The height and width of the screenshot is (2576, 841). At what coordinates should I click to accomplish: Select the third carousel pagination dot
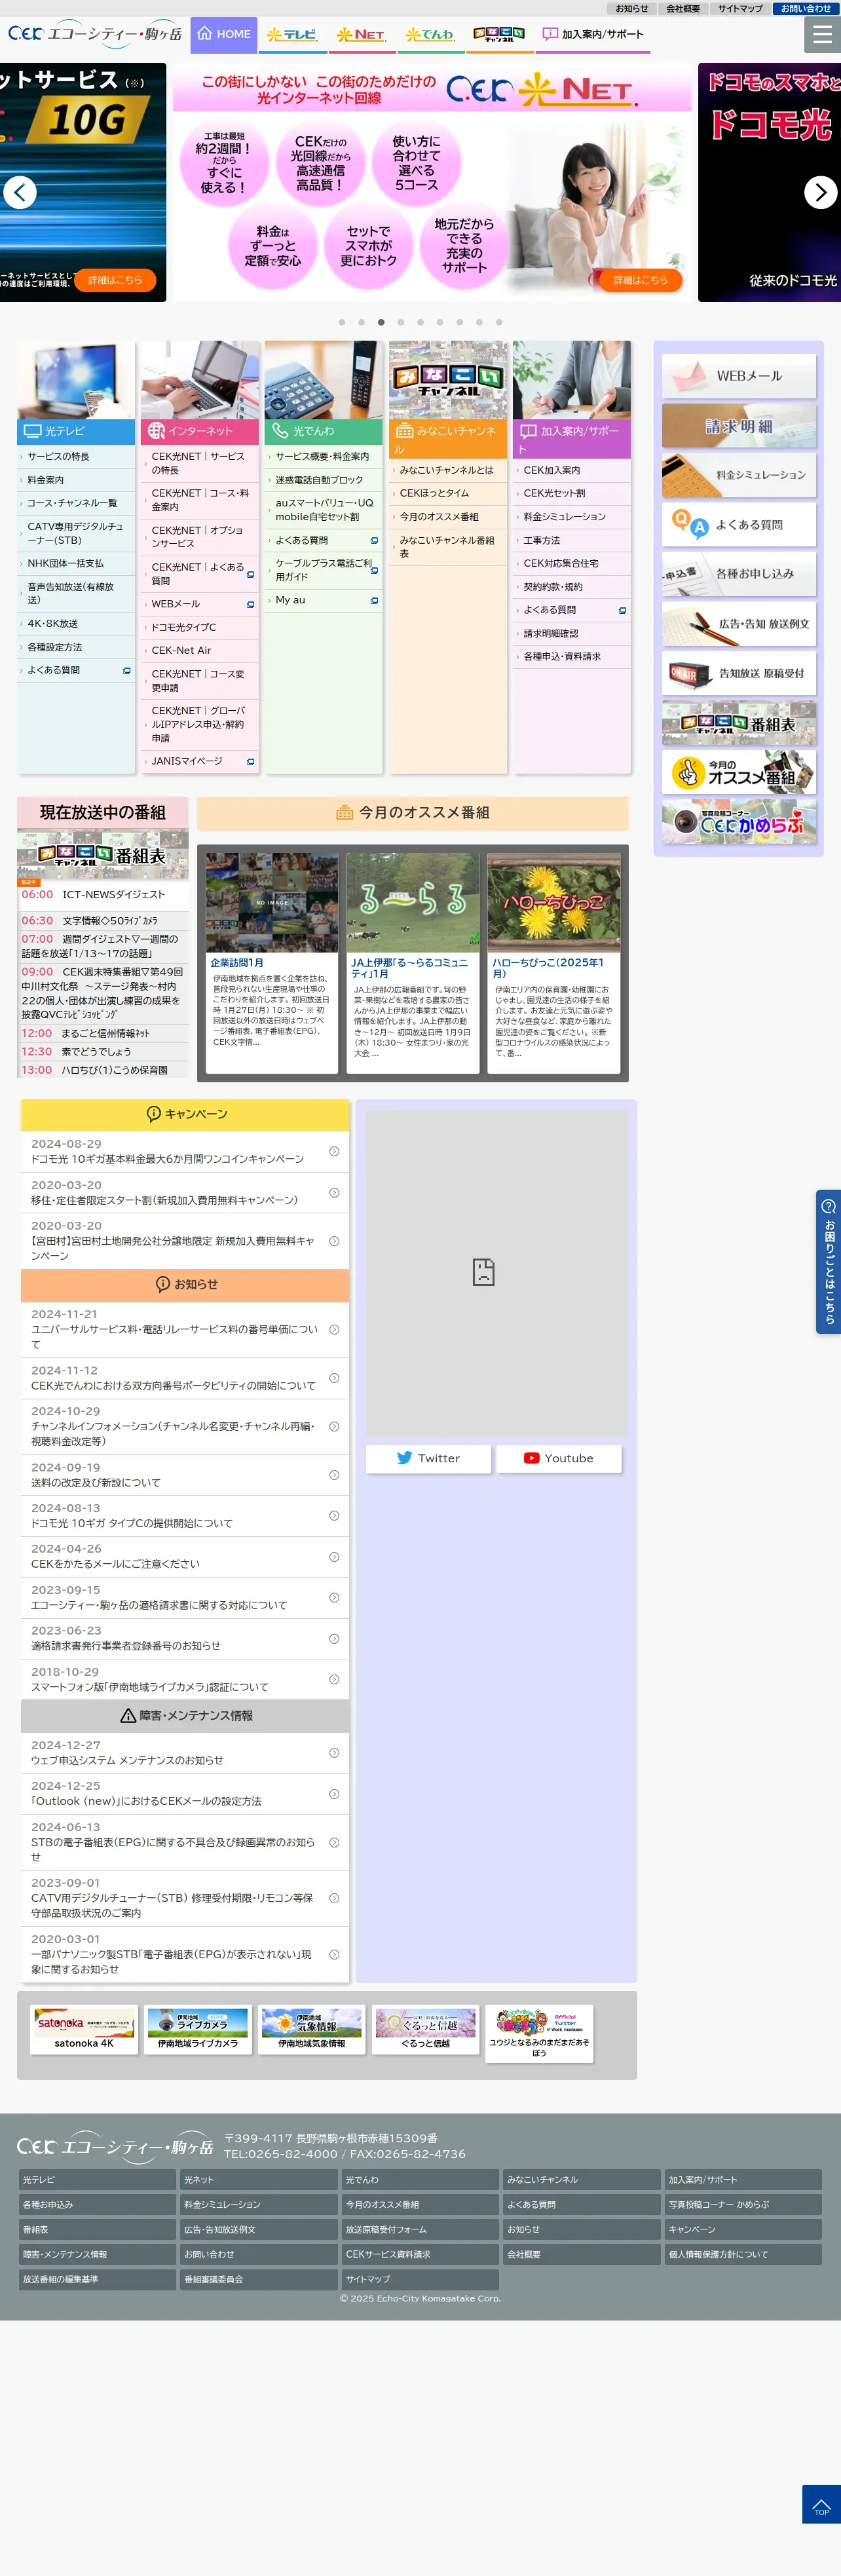(381, 322)
